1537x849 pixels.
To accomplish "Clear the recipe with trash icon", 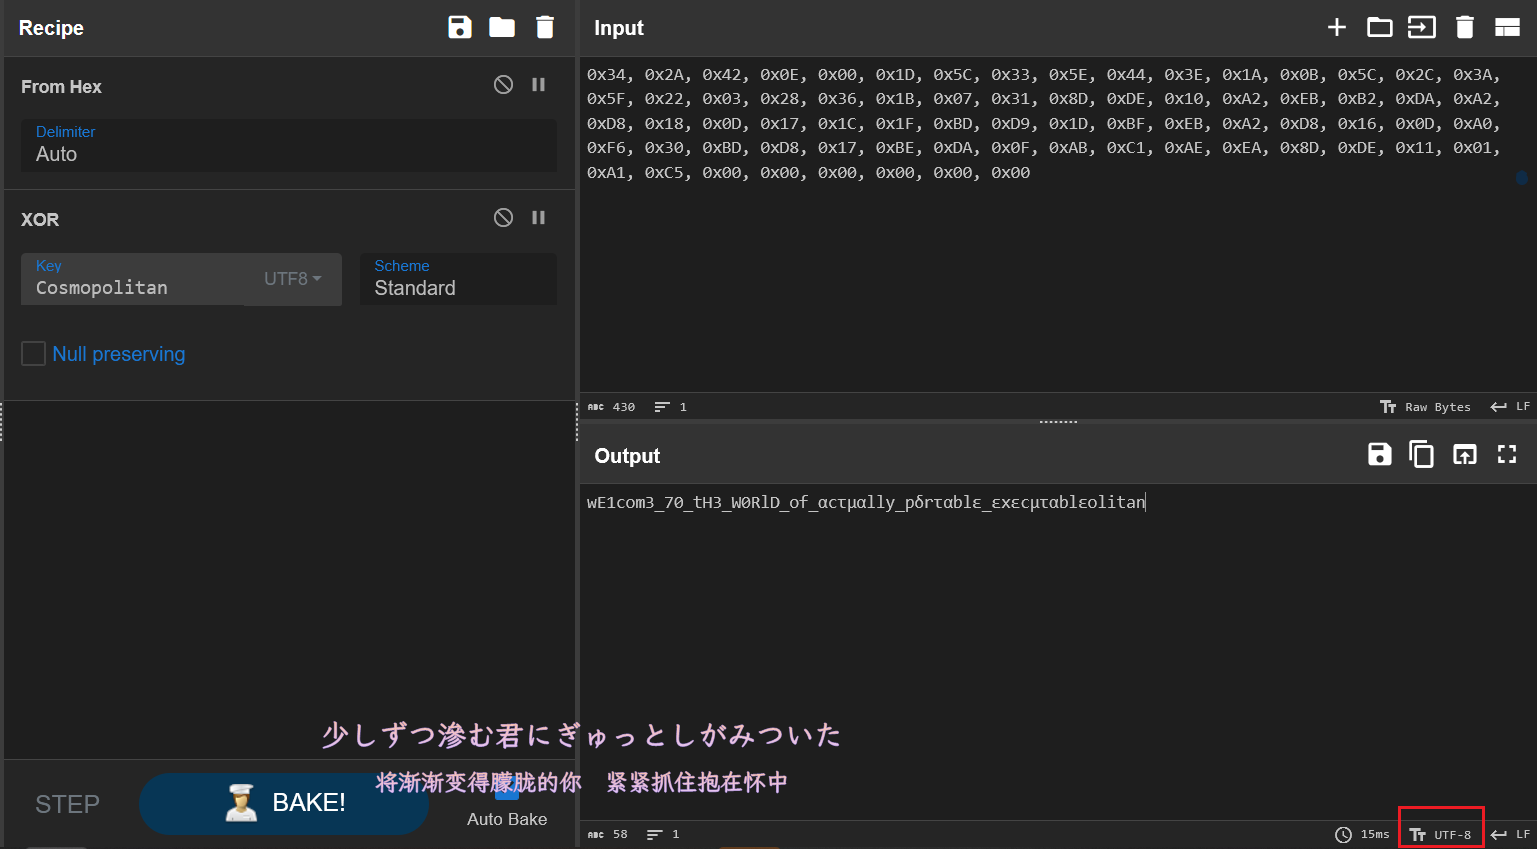I will (545, 27).
